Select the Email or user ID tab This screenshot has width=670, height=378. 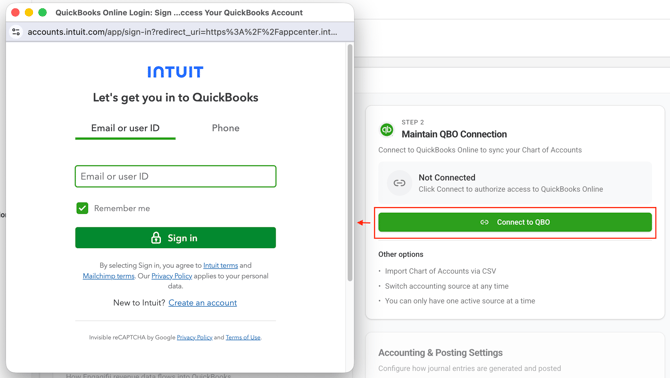click(125, 128)
